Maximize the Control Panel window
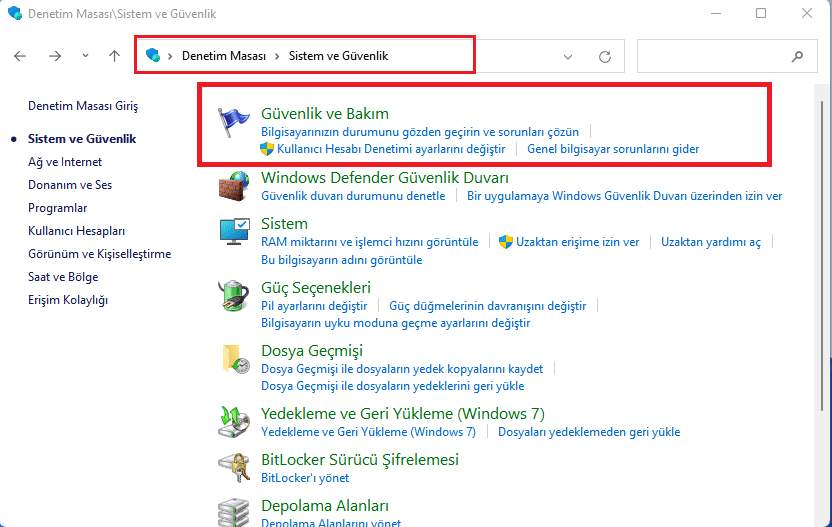This screenshot has height=527, width=832. 761,13
